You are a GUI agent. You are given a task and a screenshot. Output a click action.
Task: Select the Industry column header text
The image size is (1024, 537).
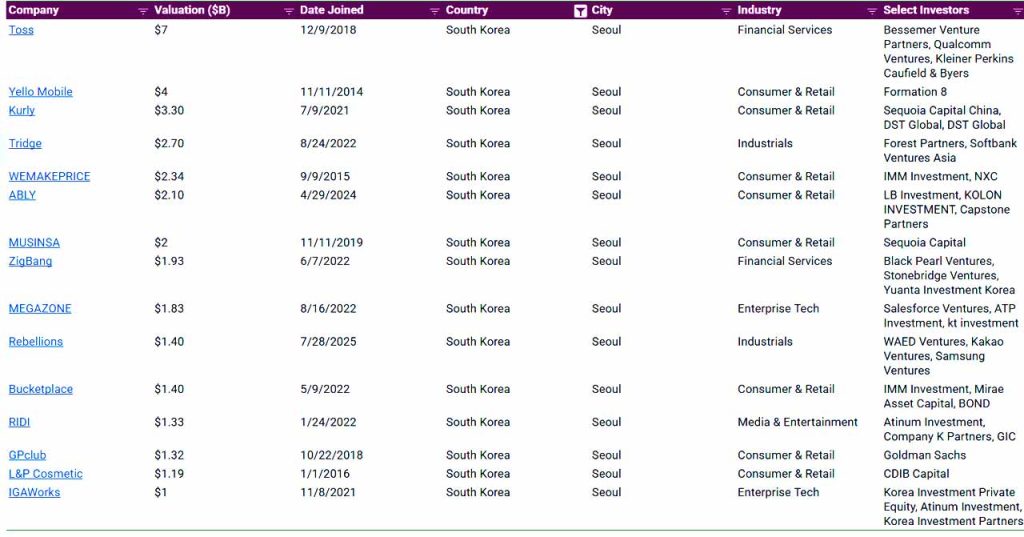(759, 10)
